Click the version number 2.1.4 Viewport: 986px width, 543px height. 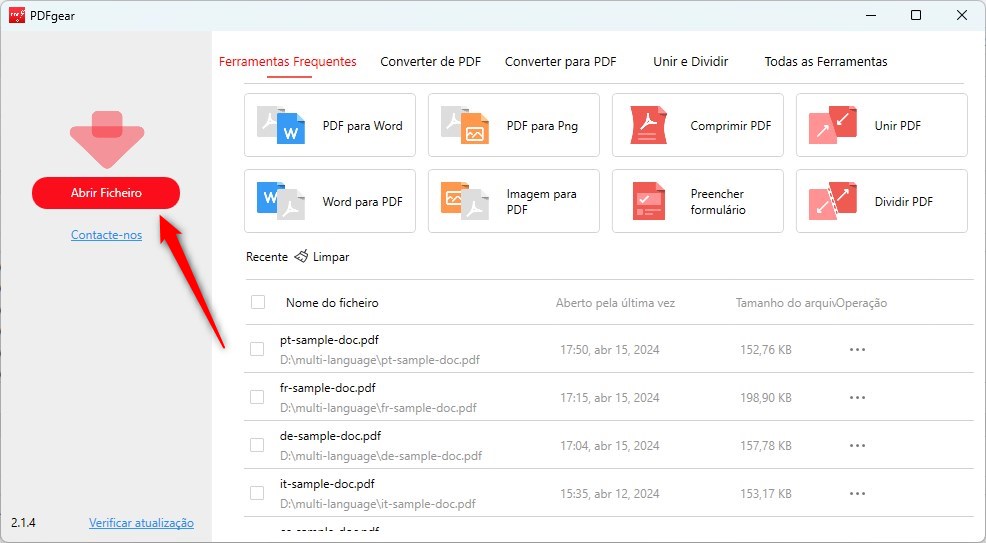coord(23,523)
